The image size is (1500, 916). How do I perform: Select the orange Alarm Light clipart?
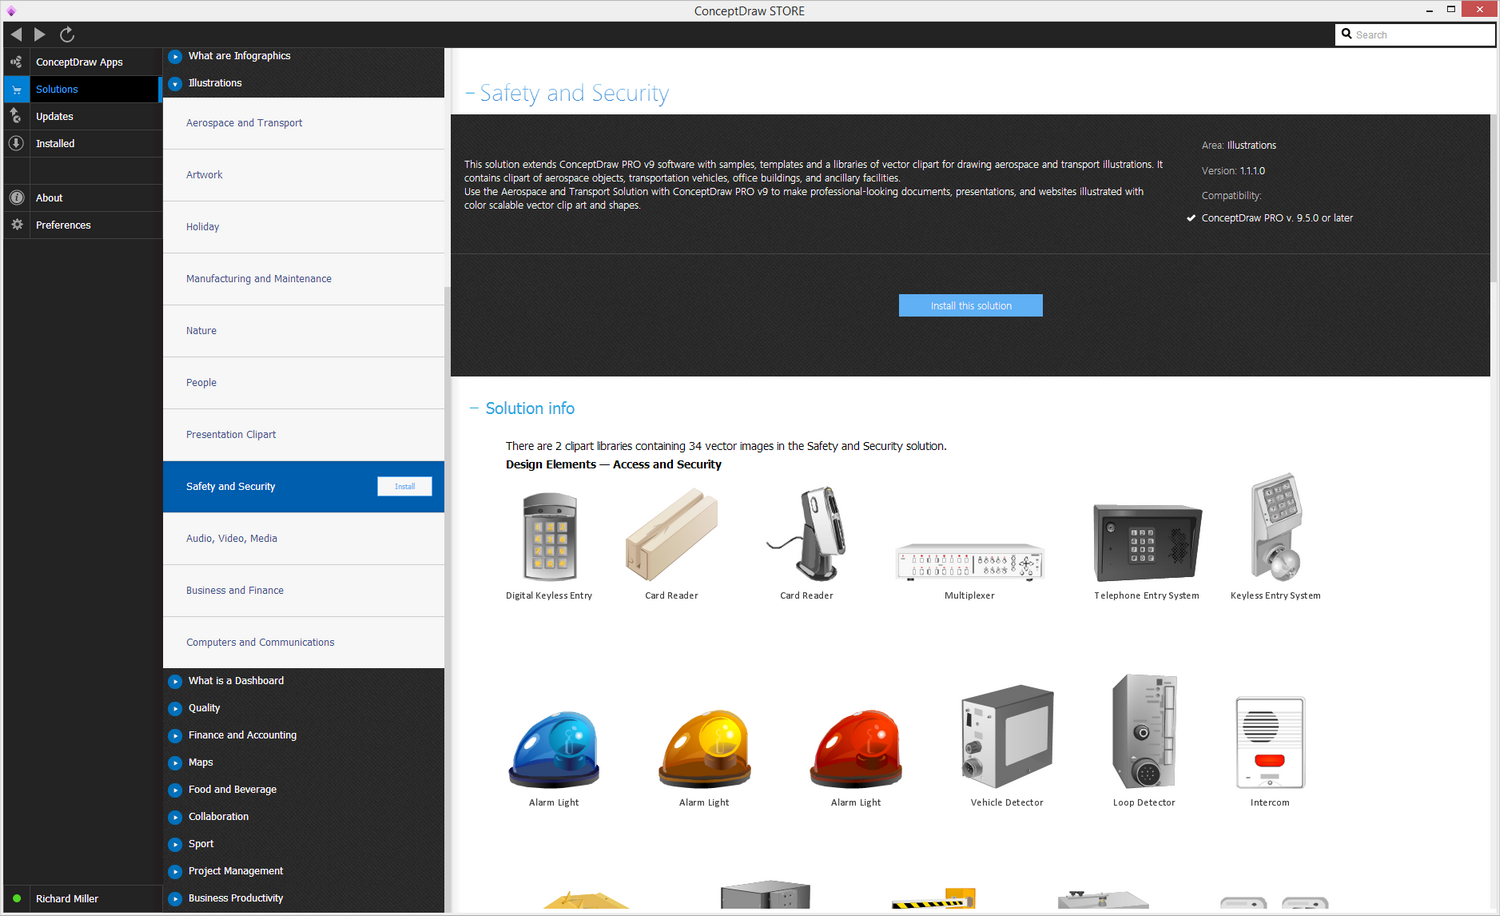click(x=704, y=750)
